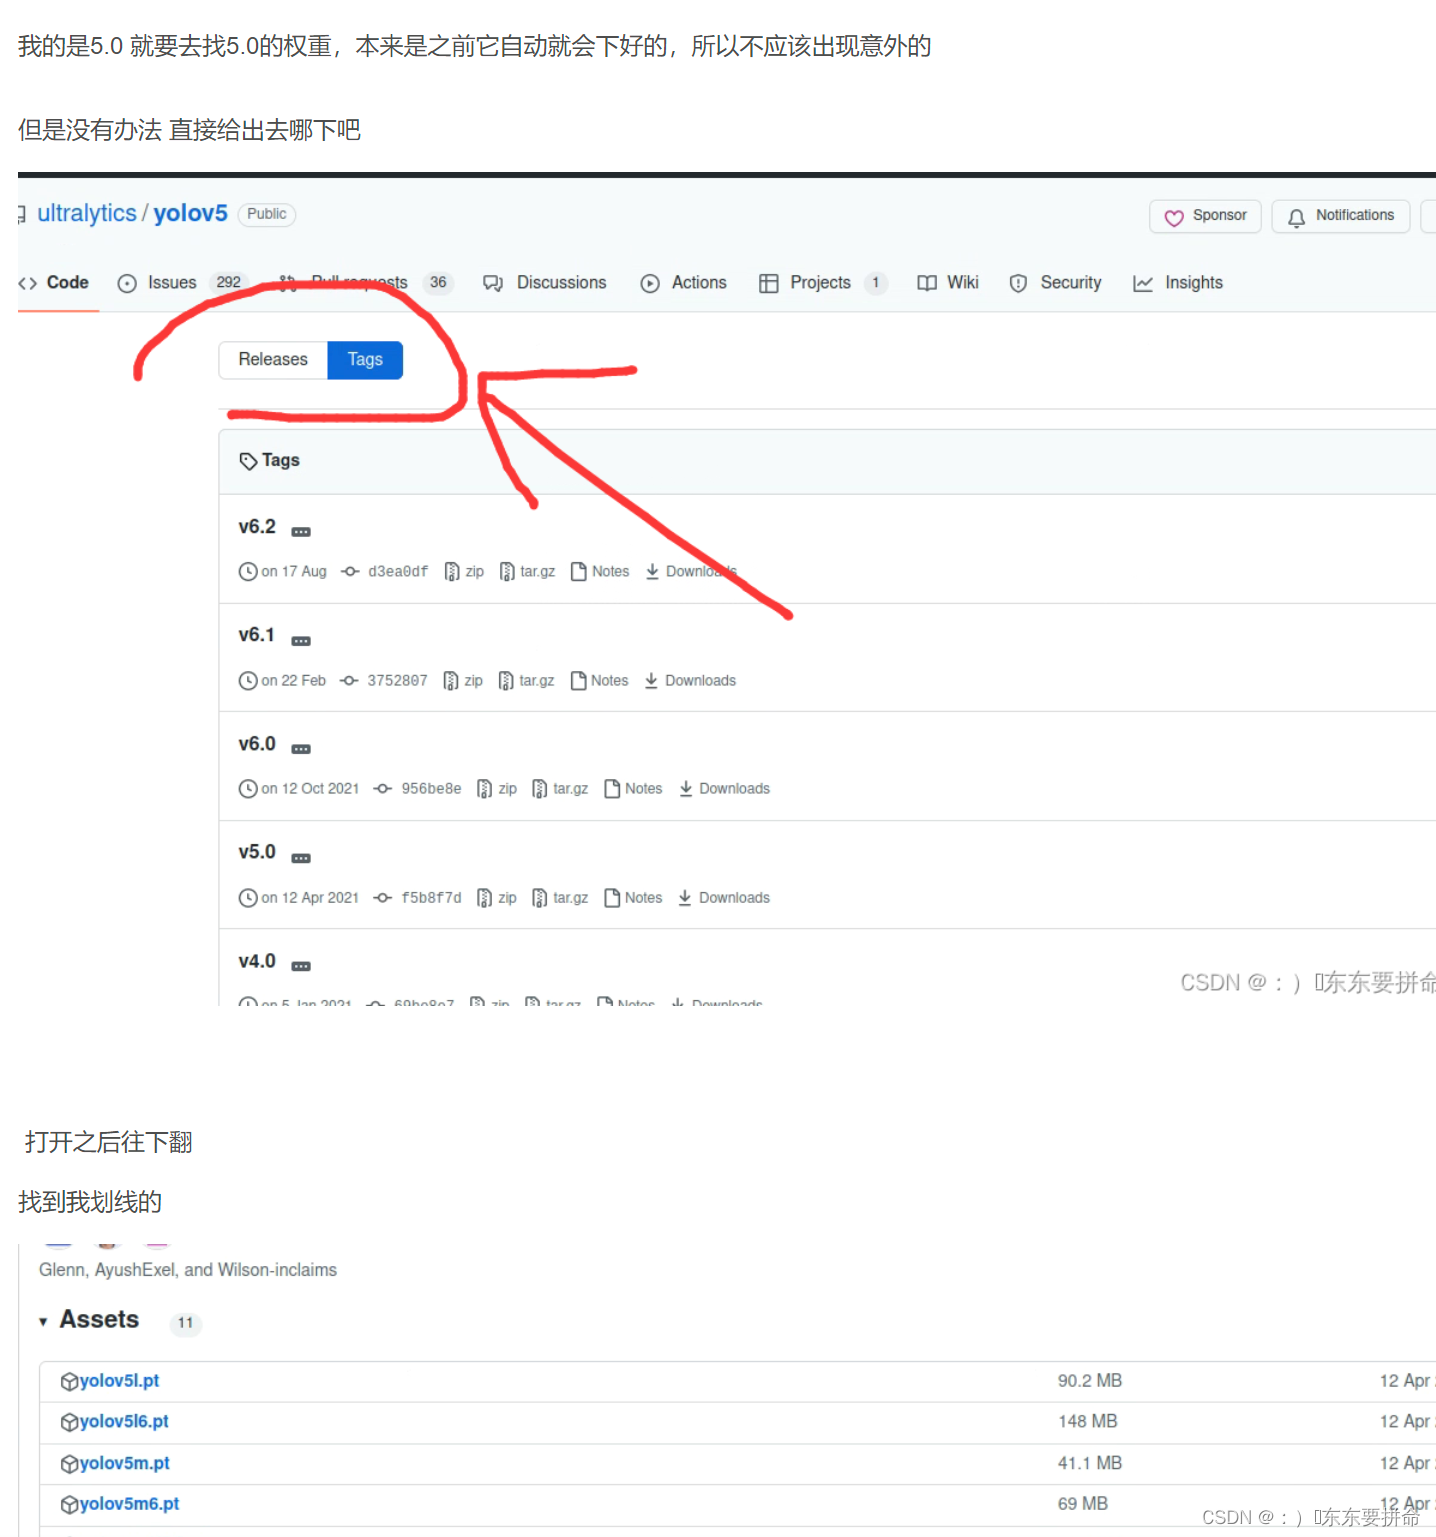Screen dimensions: 1436x1537
Task: Click the clock icon beside 'on 17 Aug'
Action: click(248, 572)
